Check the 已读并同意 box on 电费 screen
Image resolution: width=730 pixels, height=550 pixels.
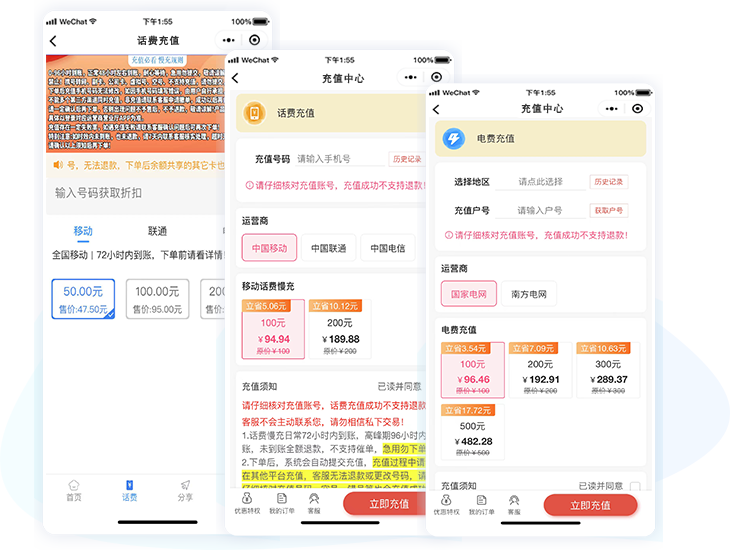pos(635,486)
